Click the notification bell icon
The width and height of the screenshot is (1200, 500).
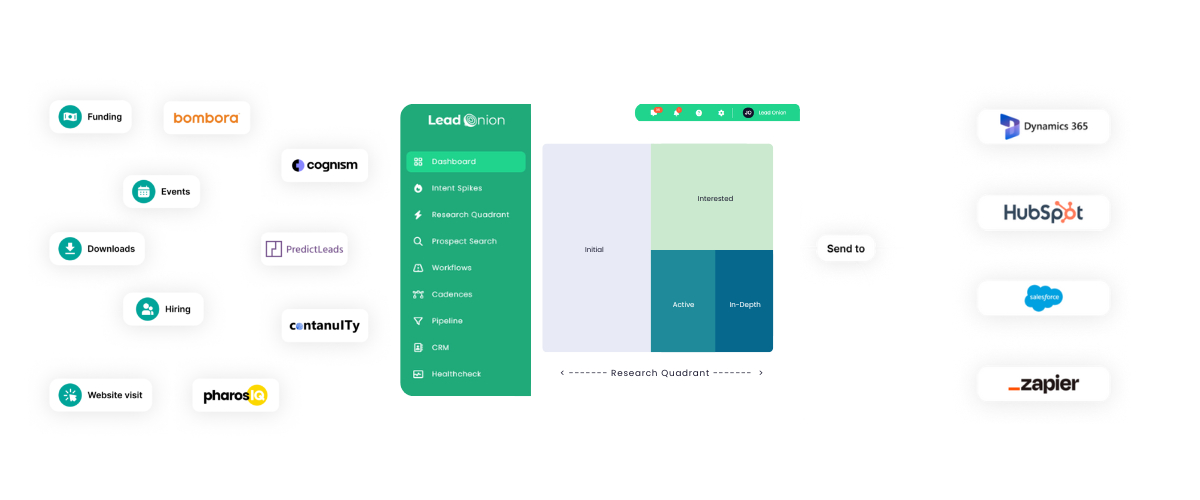(677, 113)
